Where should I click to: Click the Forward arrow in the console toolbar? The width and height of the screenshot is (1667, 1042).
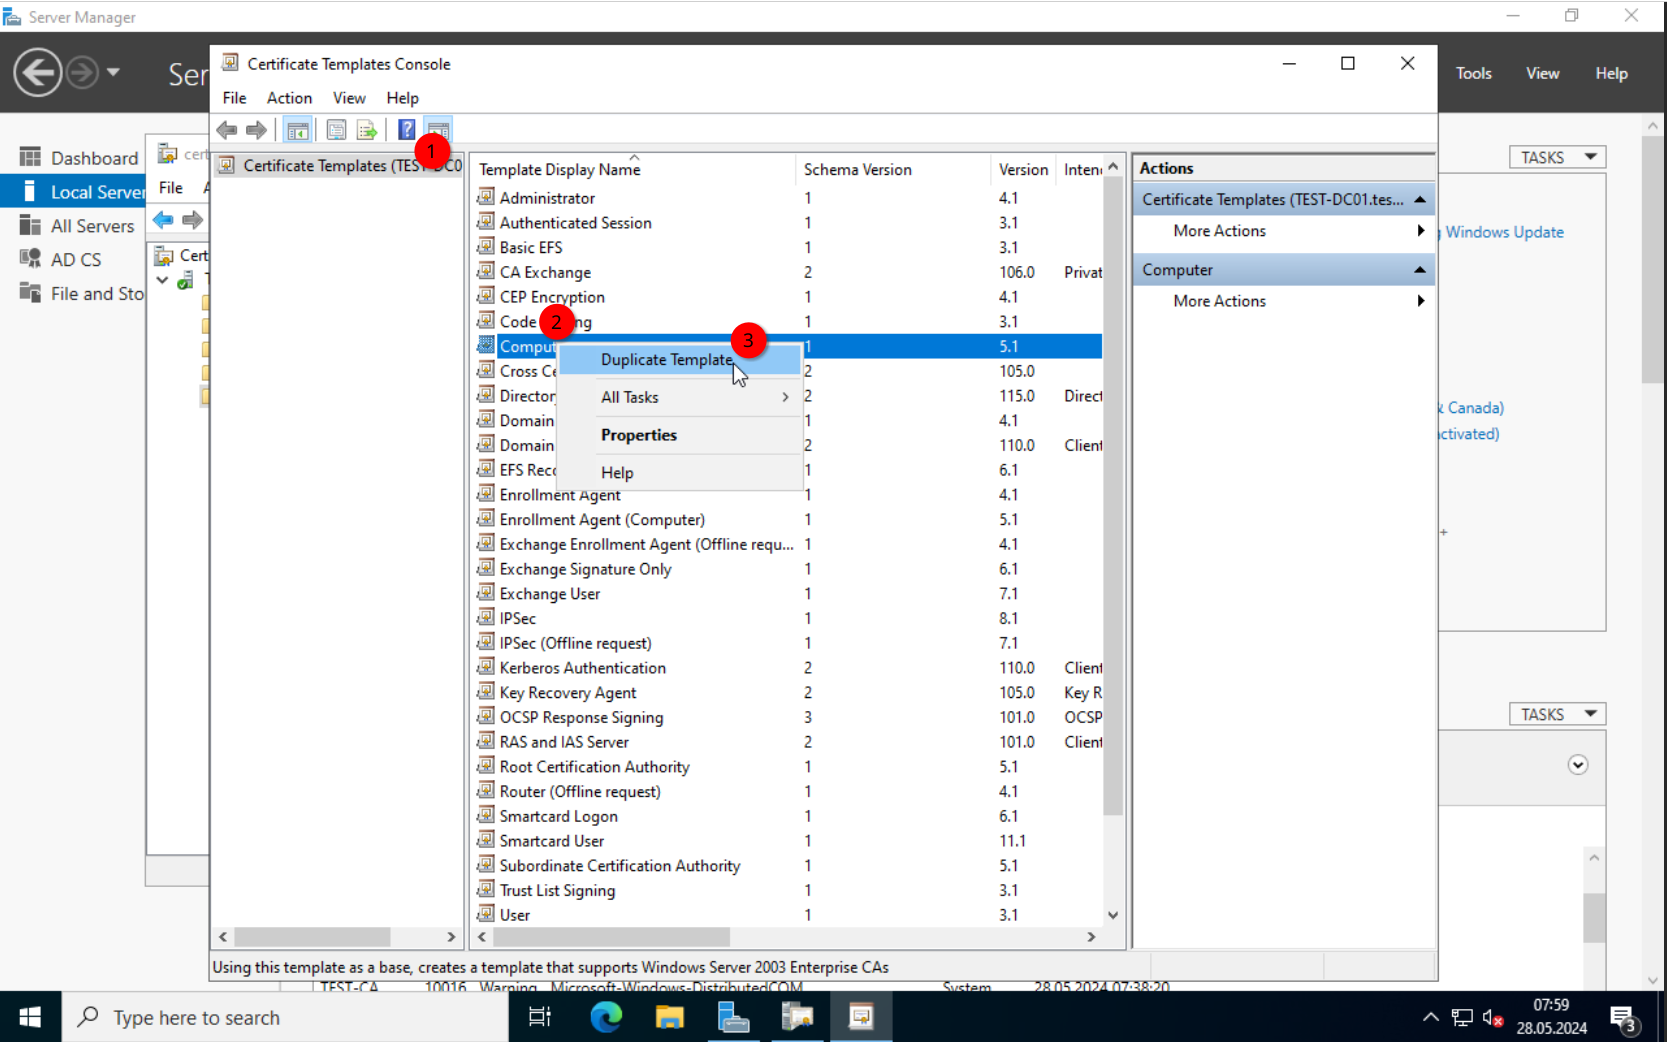[256, 130]
